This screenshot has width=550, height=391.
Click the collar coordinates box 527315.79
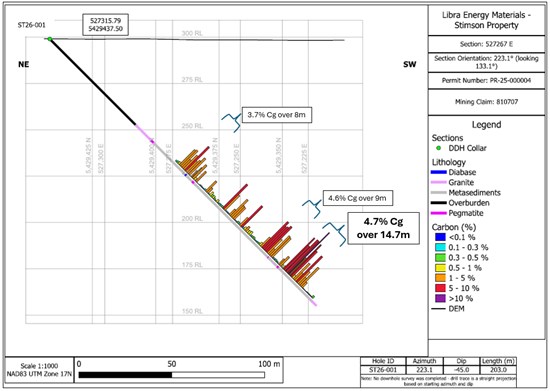106,25
